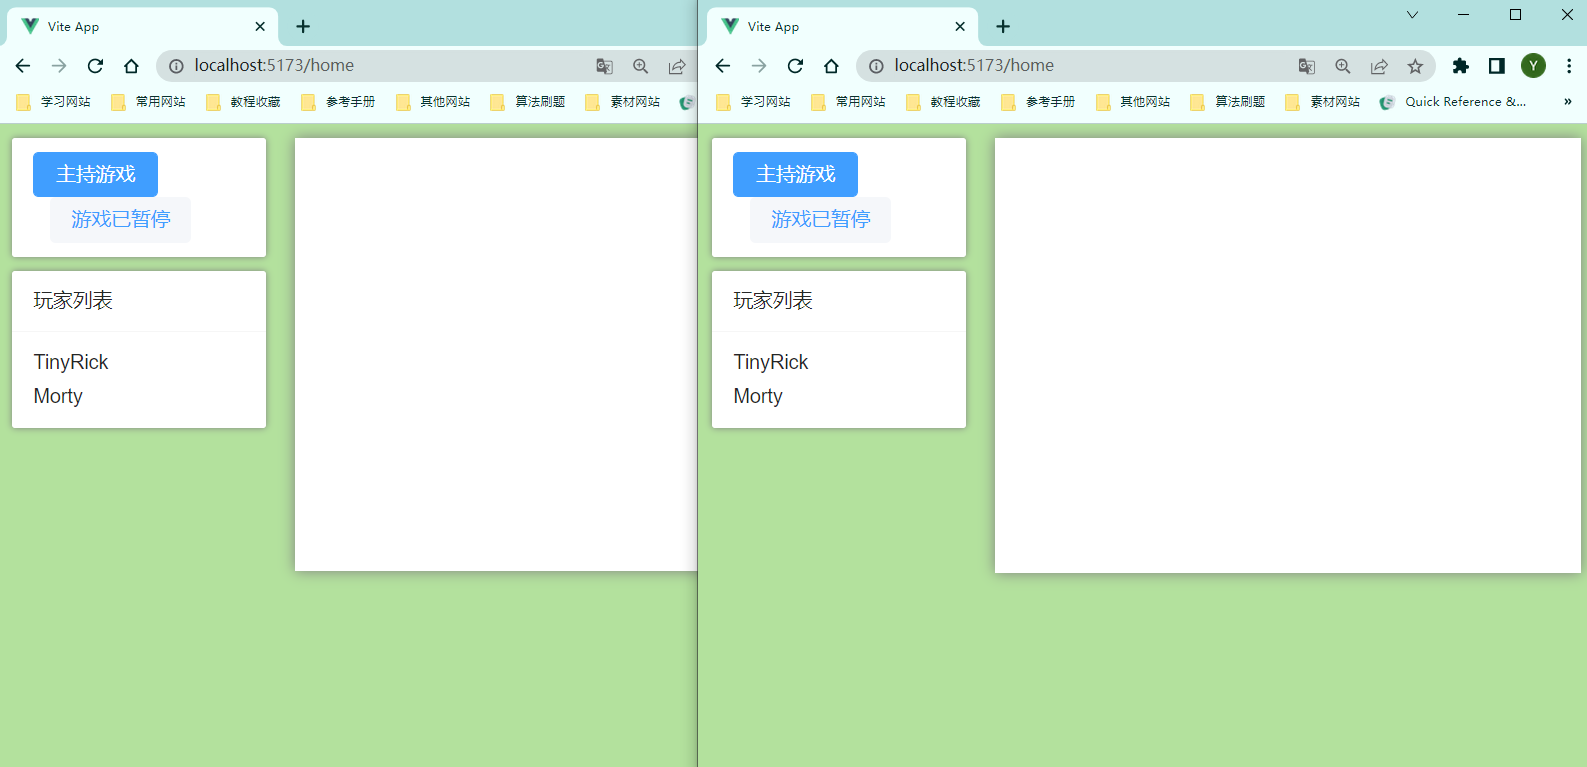Viewport: 1587px width, 767px height.
Task: Open the side panel icon
Action: [x=1496, y=66]
